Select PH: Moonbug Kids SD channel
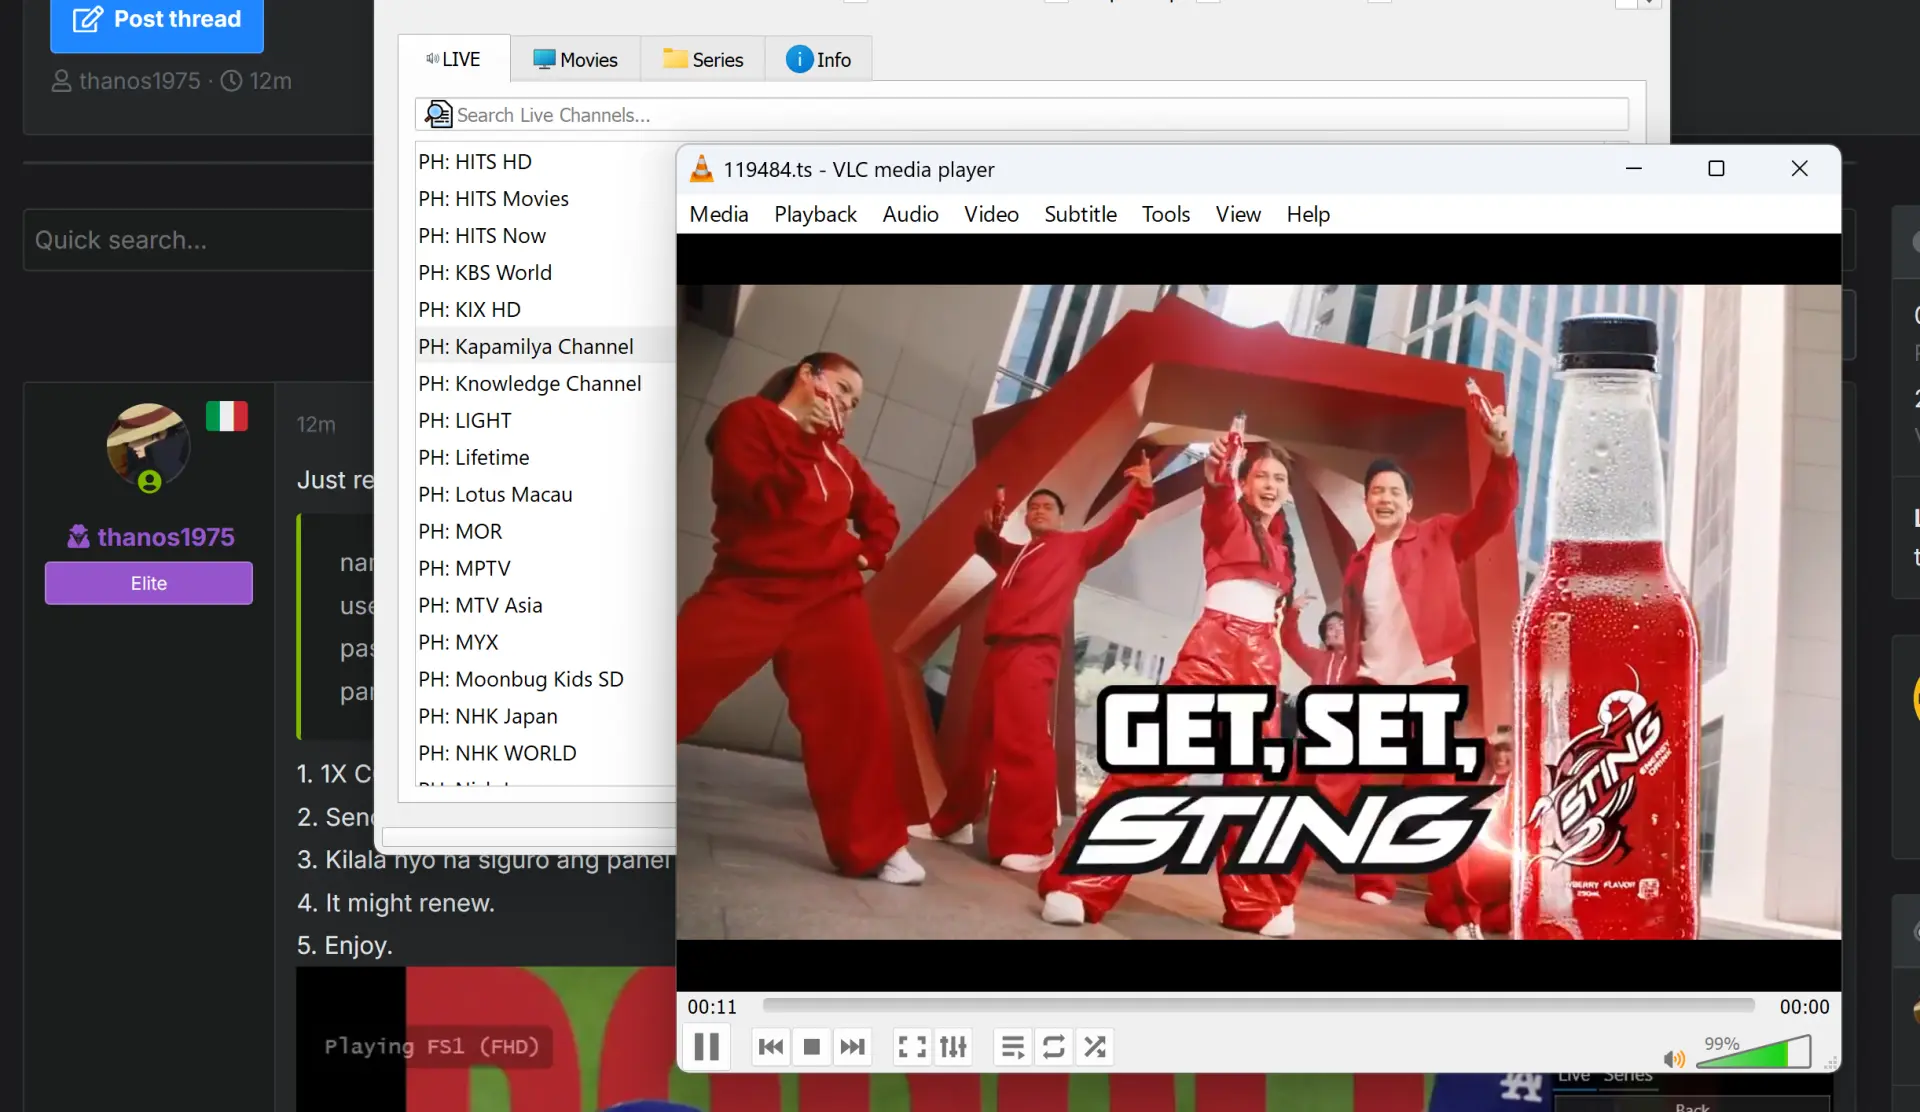The image size is (1920, 1112). pyautogui.click(x=521, y=679)
